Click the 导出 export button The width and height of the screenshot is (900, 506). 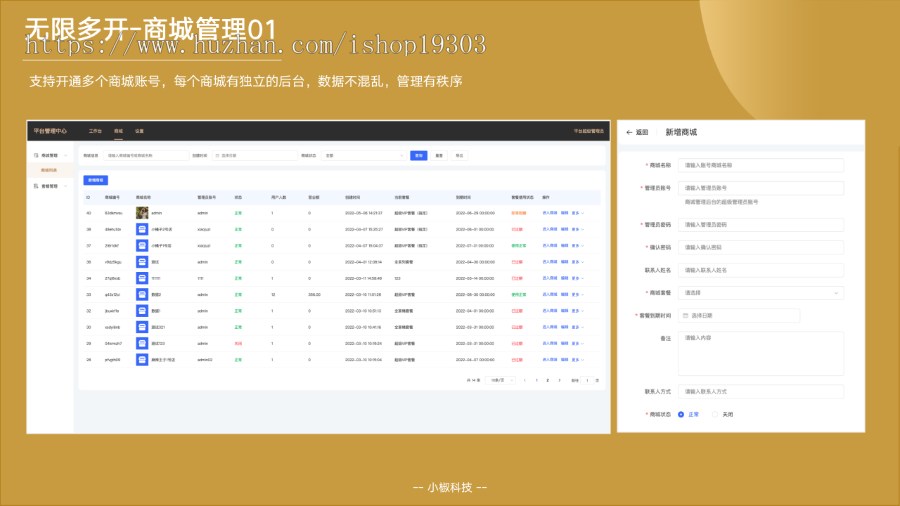tap(459, 155)
